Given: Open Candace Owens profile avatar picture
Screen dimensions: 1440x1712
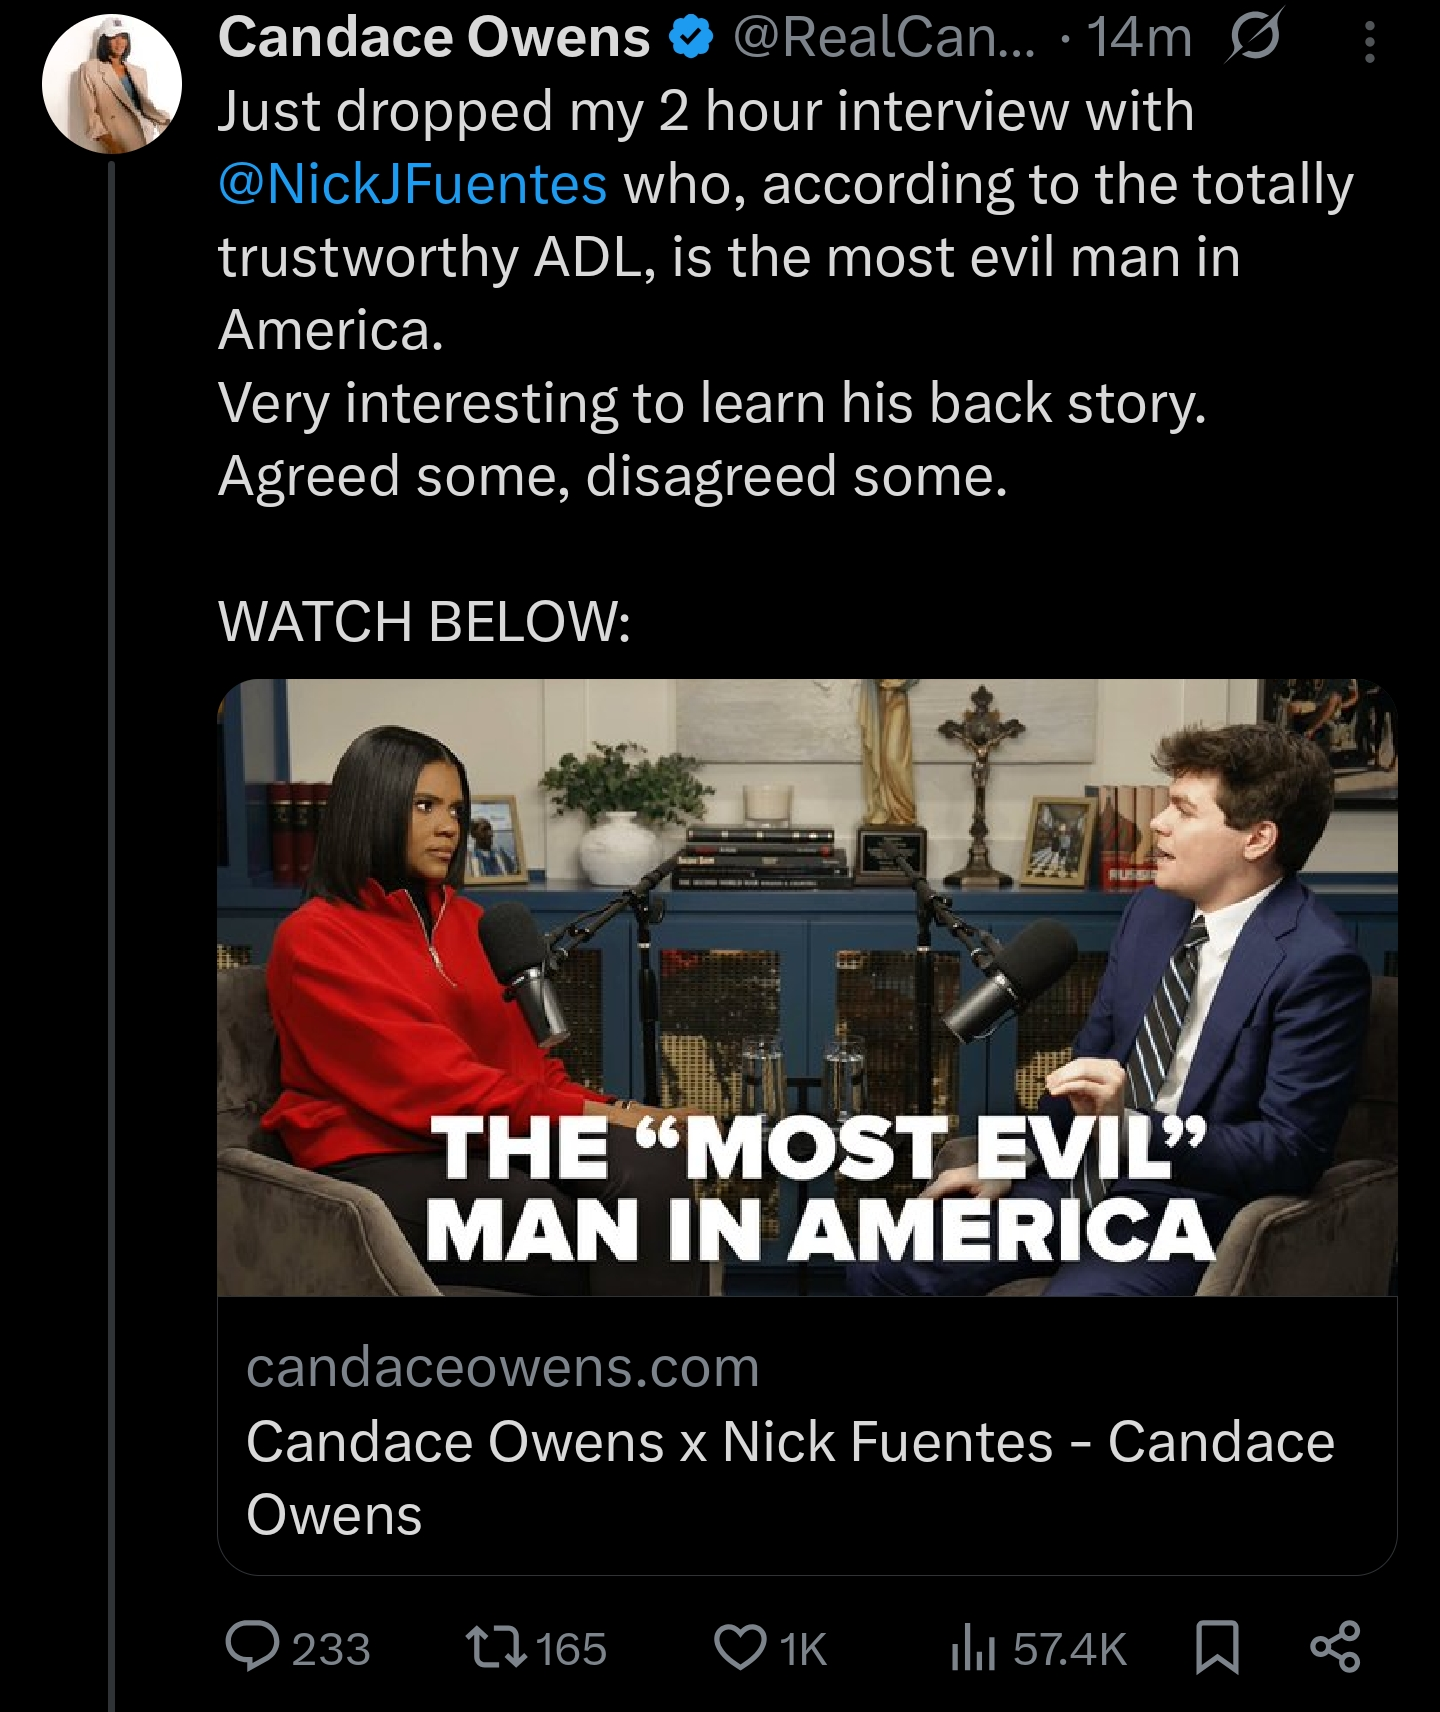Looking at the screenshot, I should (x=112, y=84).
